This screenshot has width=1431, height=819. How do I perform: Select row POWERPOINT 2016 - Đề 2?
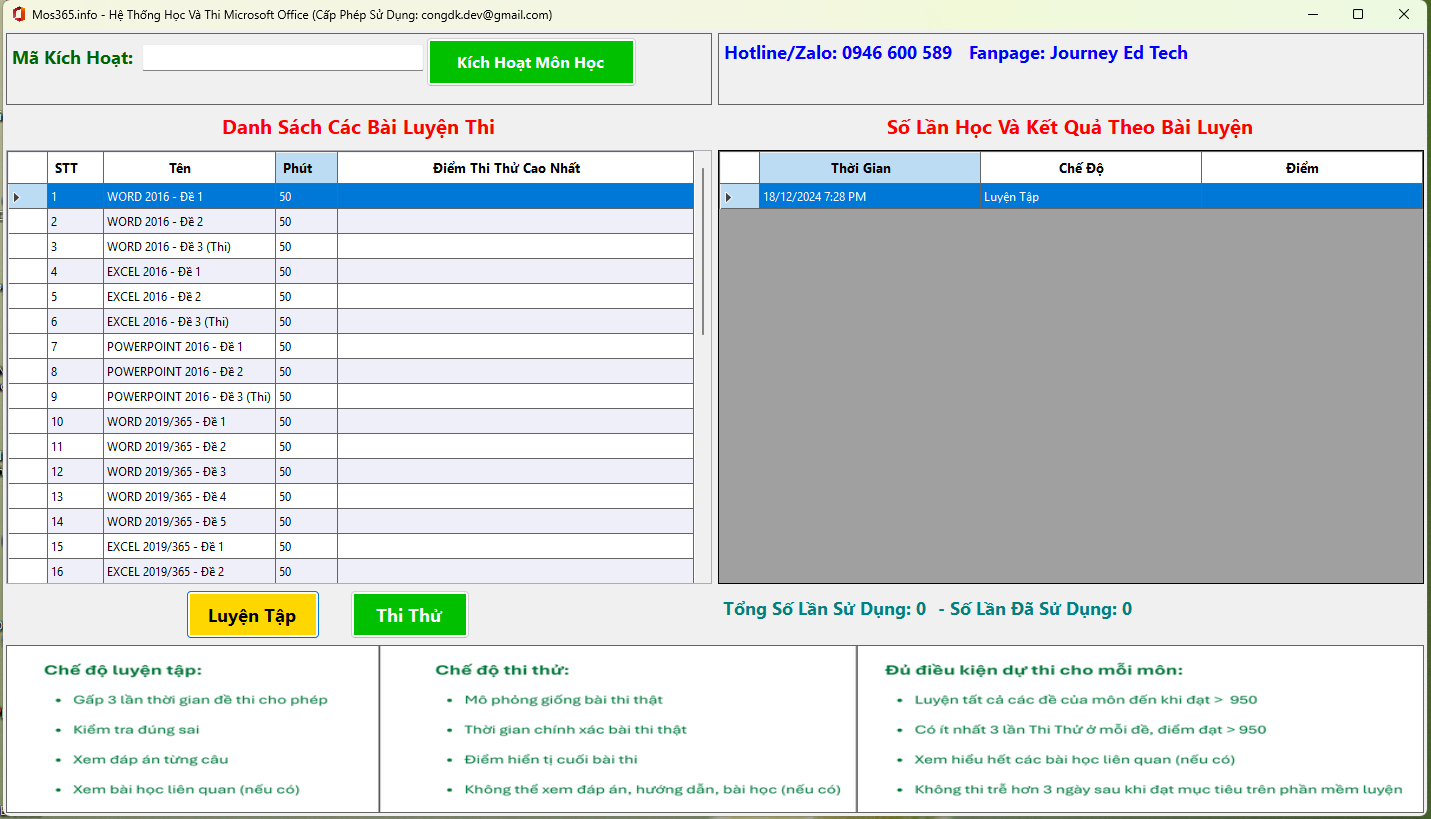tap(351, 372)
